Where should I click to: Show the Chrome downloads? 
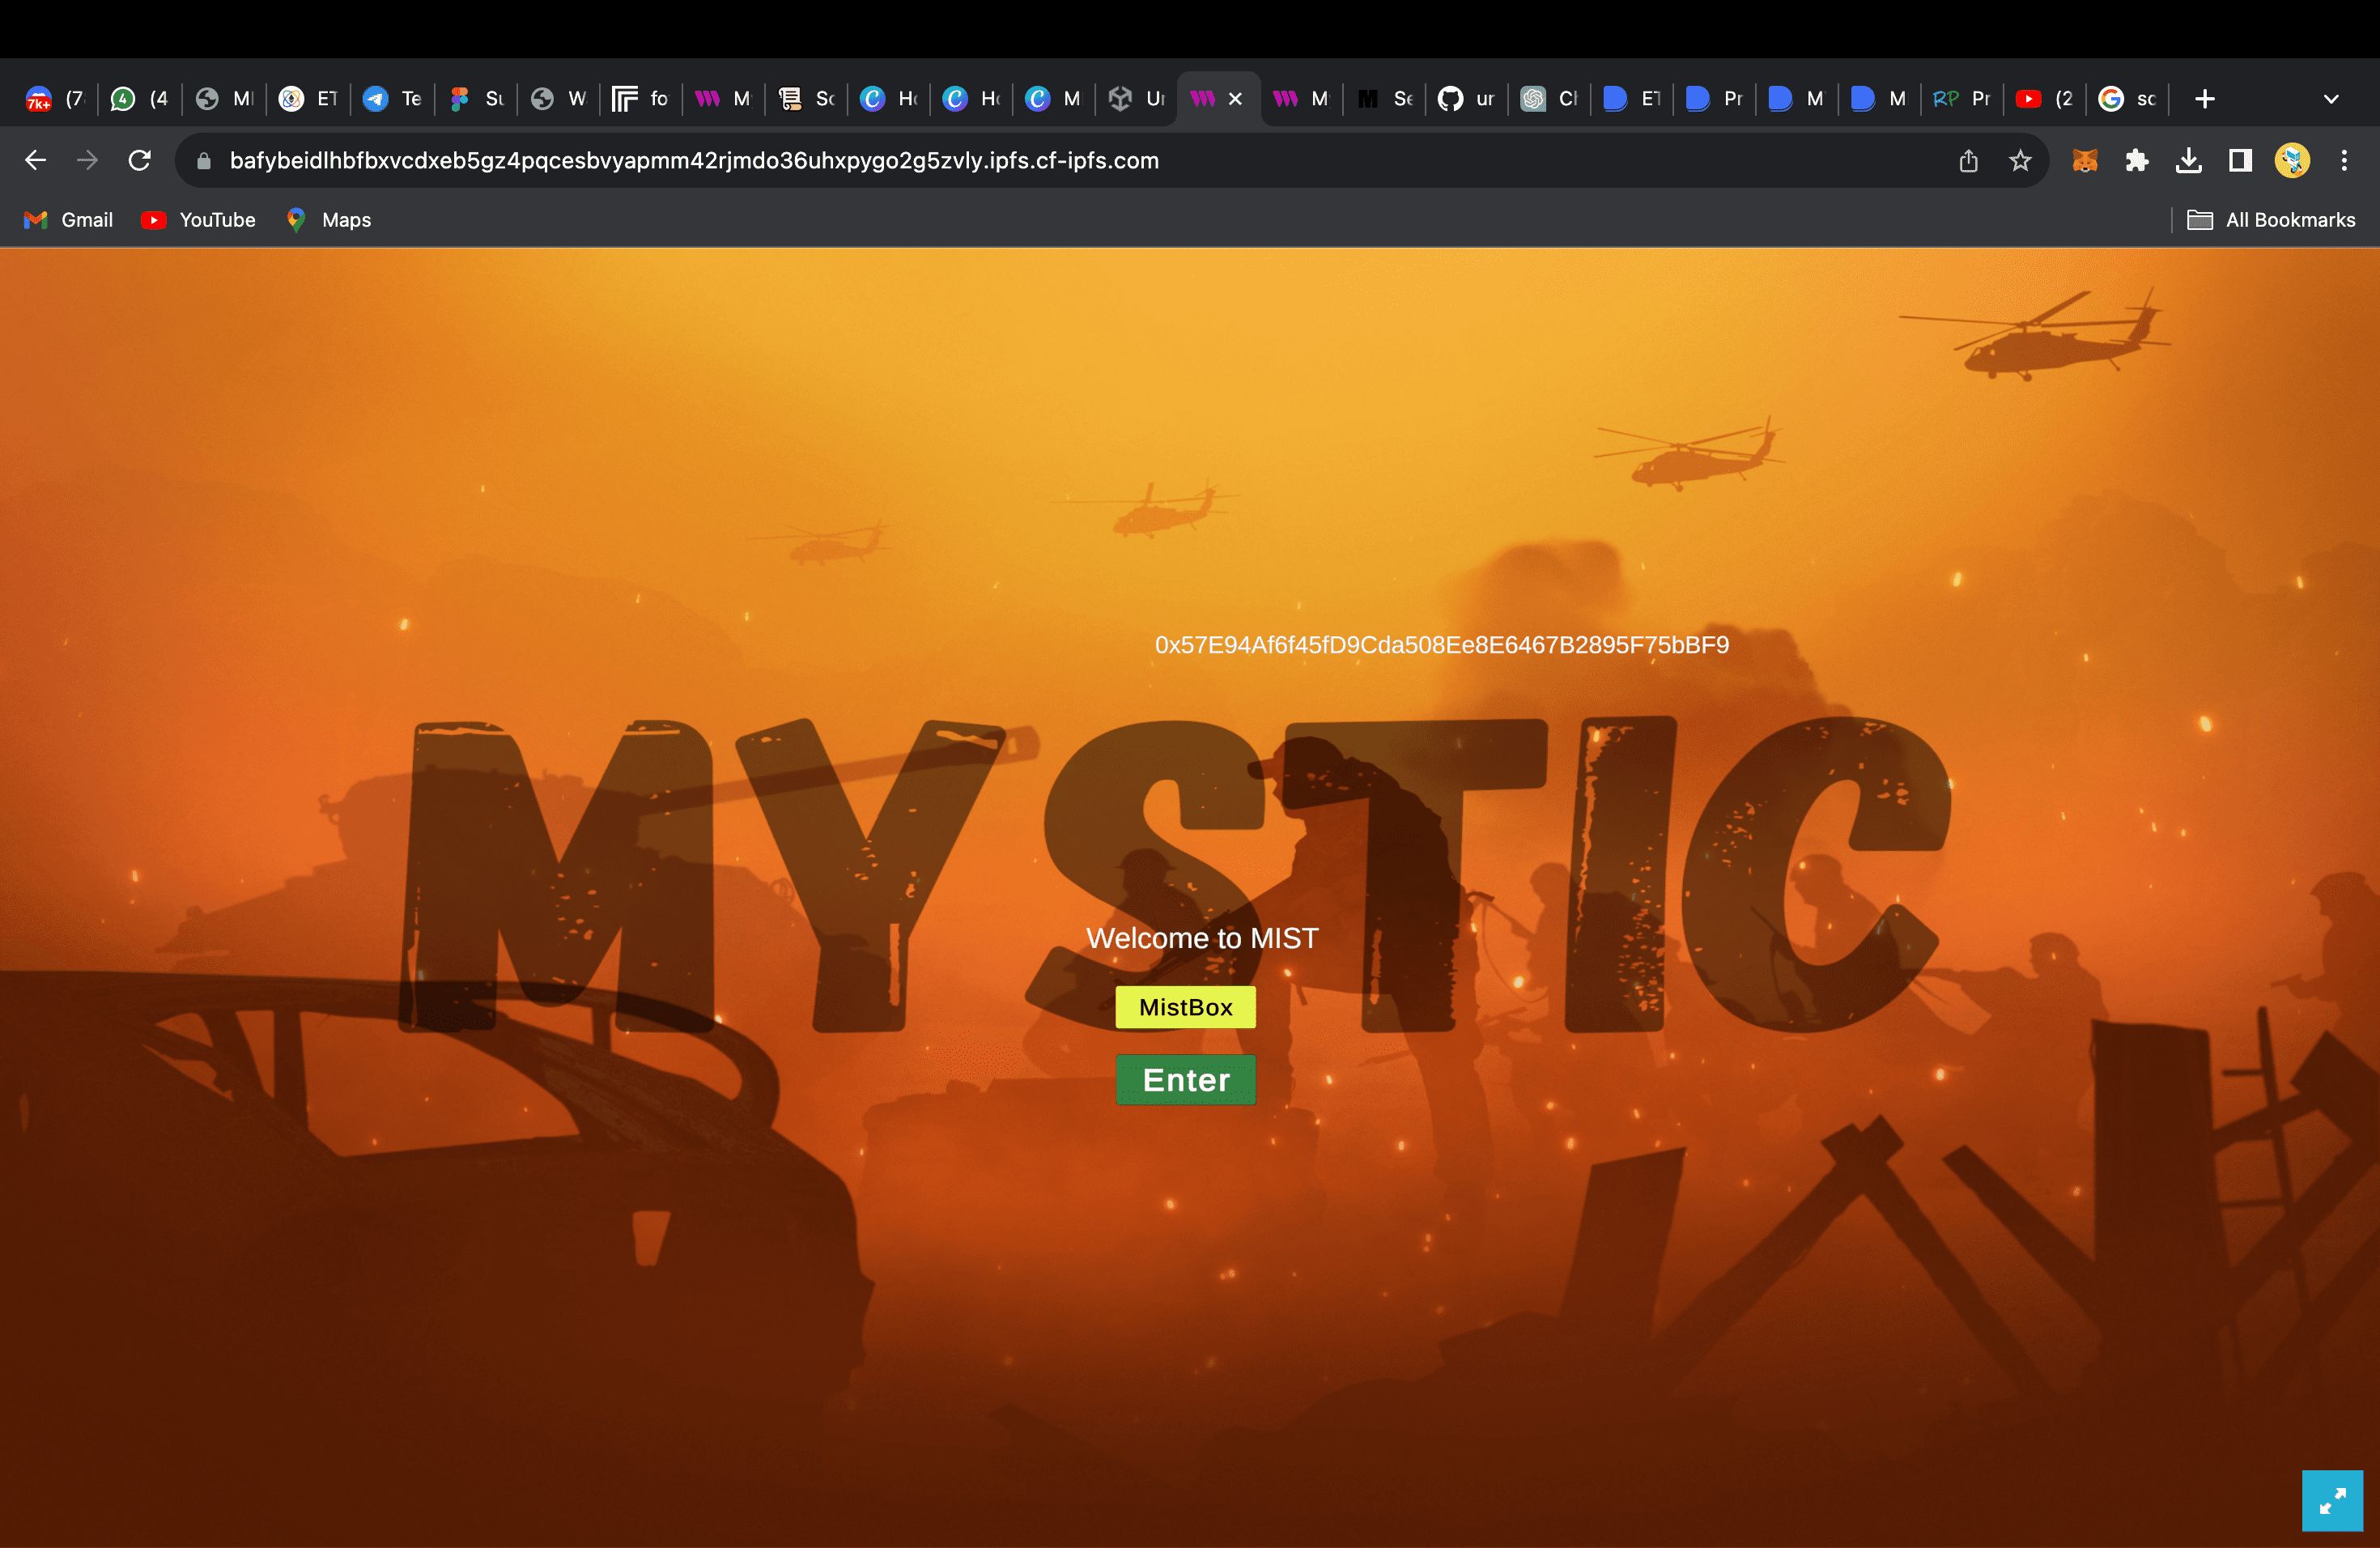2189,161
